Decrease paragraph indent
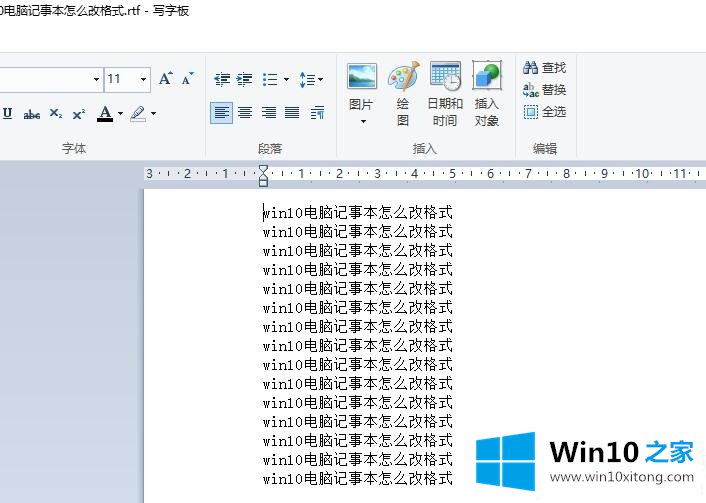 pos(222,80)
